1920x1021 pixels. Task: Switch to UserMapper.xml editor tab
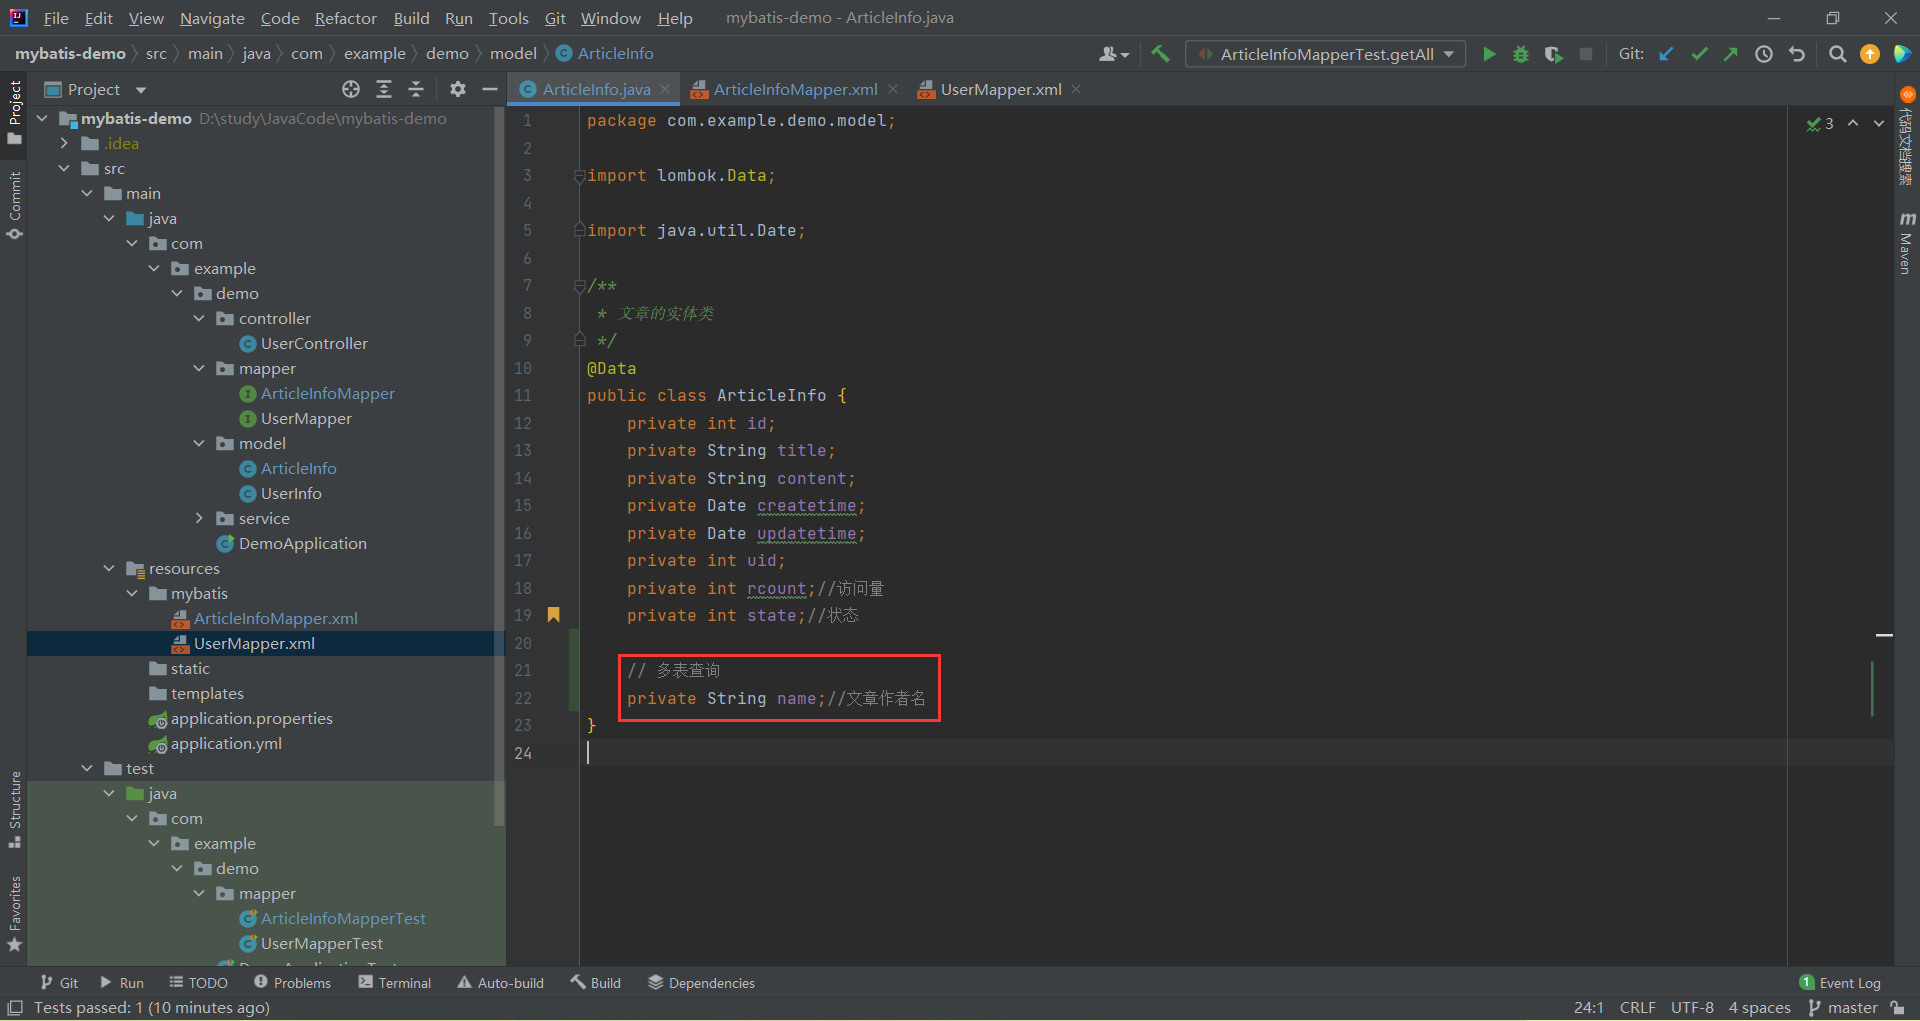tap(1000, 89)
